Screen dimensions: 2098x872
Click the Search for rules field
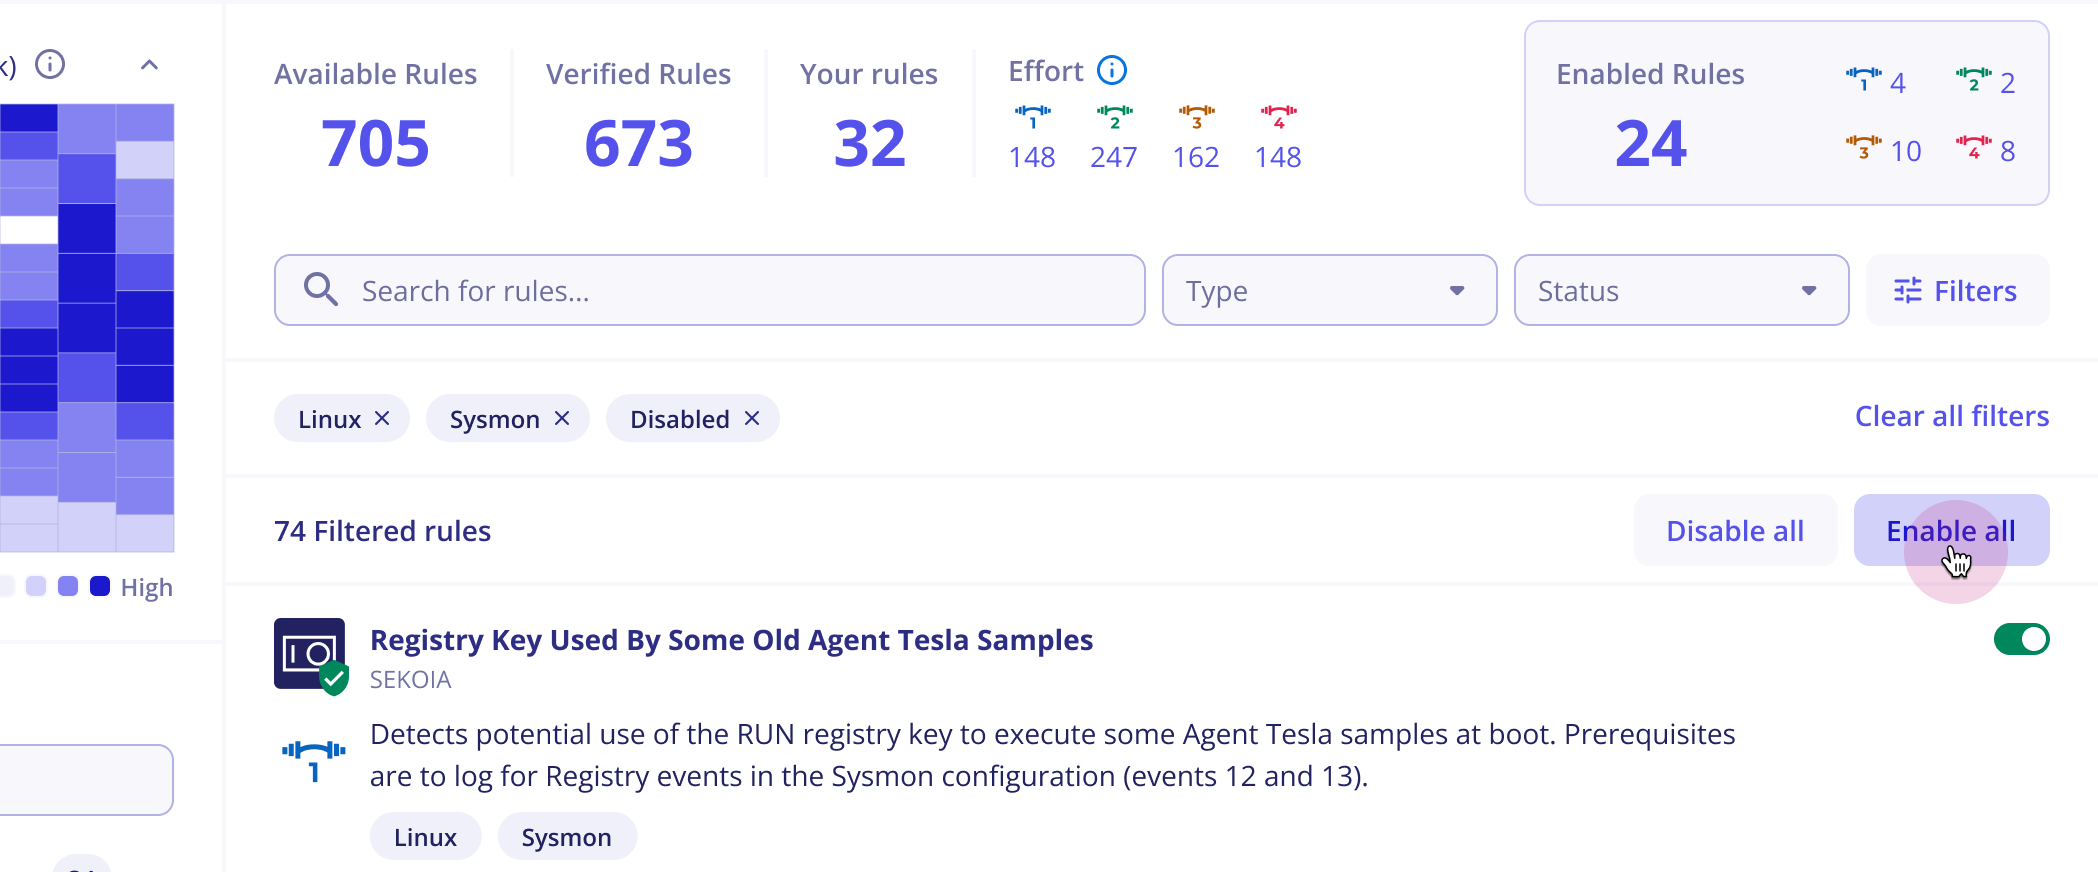(x=740, y=290)
